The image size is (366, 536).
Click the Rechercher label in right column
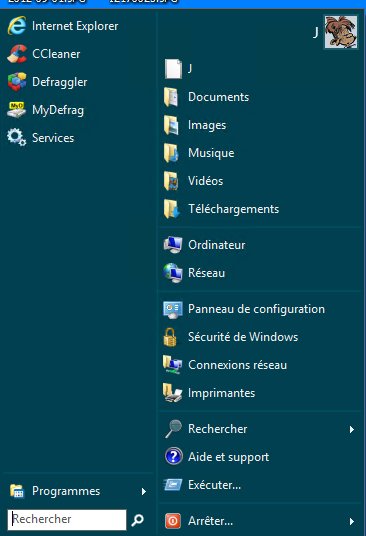click(218, 429)
